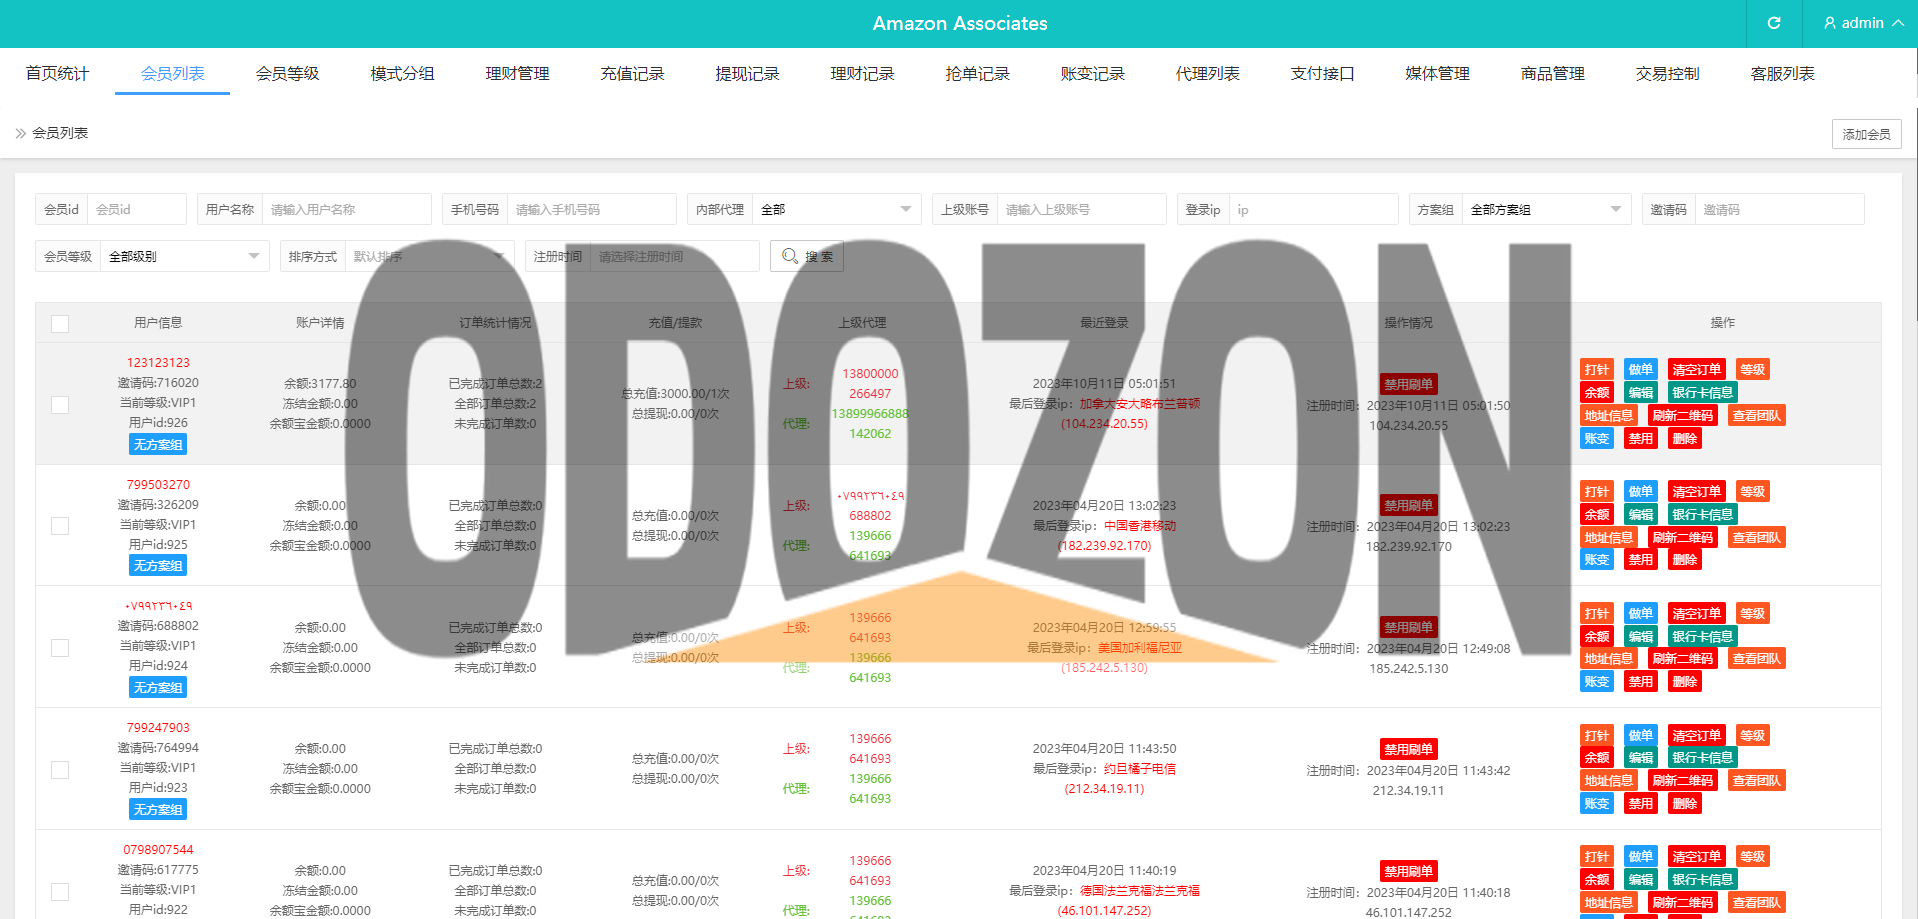The image size is (1918, 919).
Task: Open the 支付接口 tab
Action: pyautogui.click(x=1322, y=73)
